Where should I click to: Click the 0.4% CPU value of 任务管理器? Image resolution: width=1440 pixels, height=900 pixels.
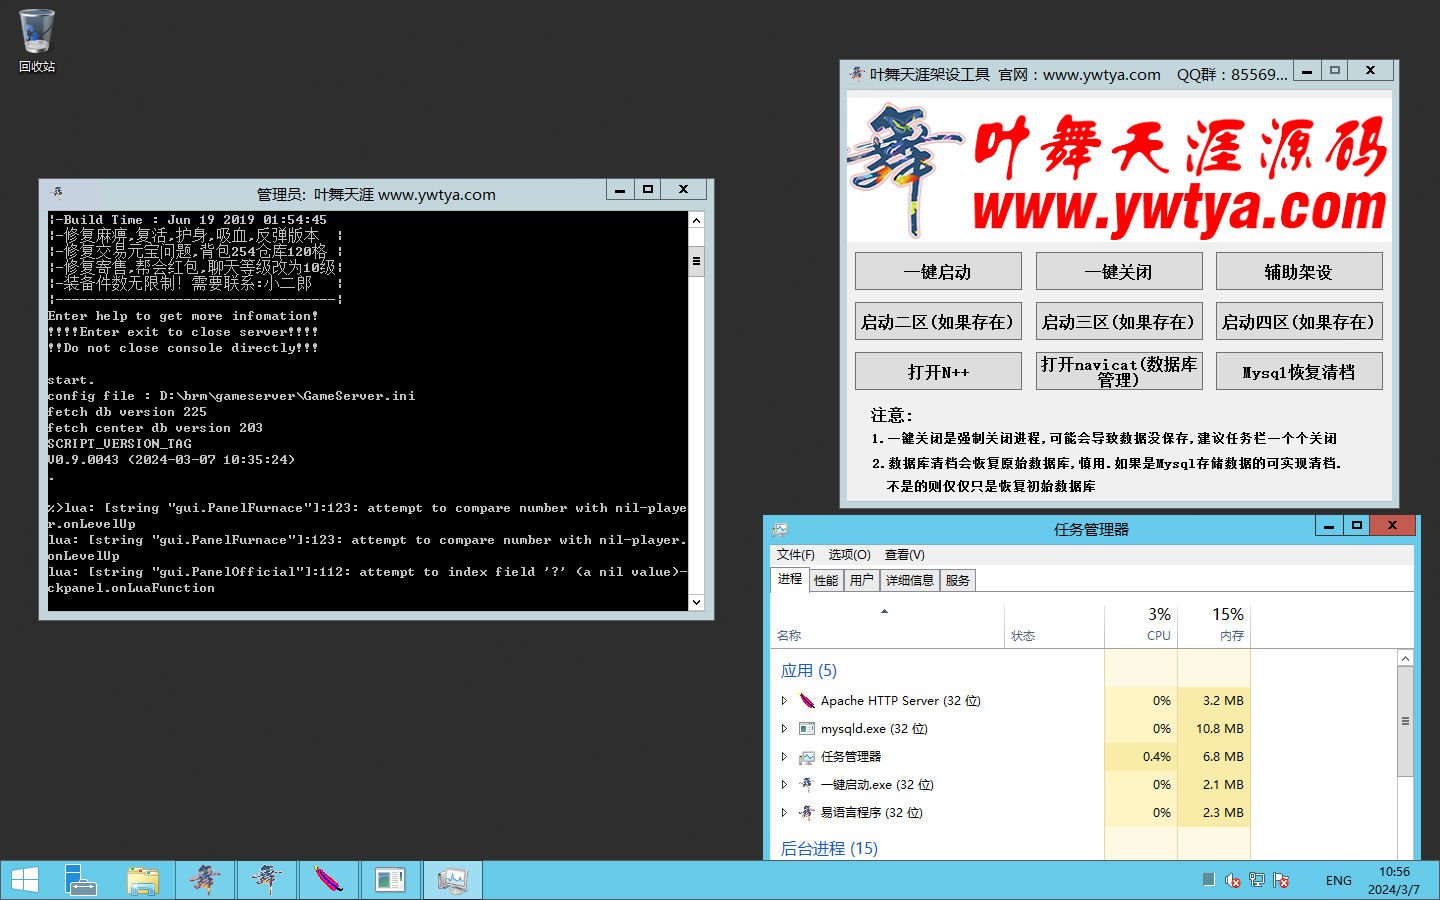[x=1156, y=757]
